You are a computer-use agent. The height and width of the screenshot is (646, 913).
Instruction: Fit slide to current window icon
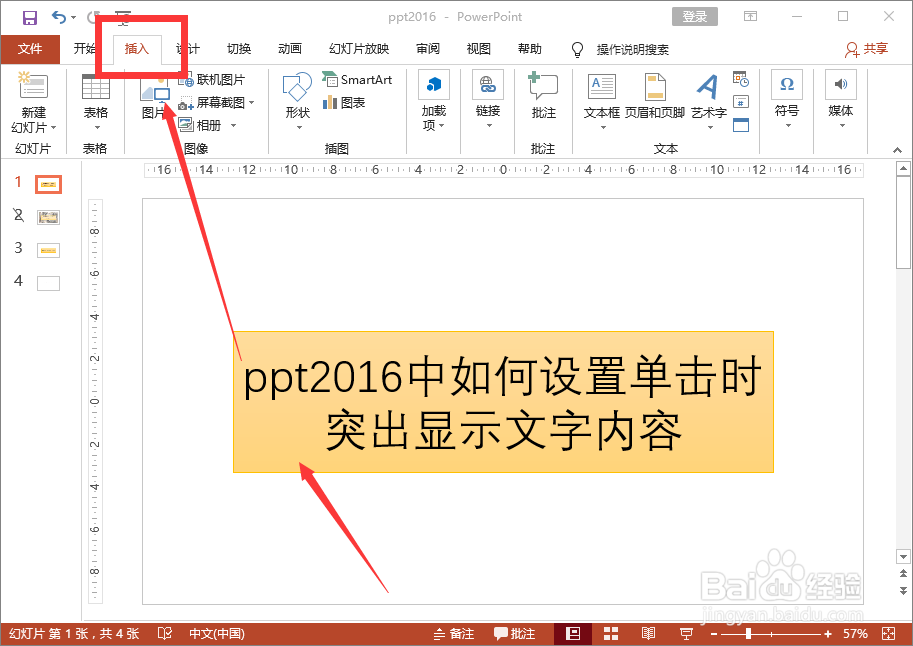(x=889, y=633)
